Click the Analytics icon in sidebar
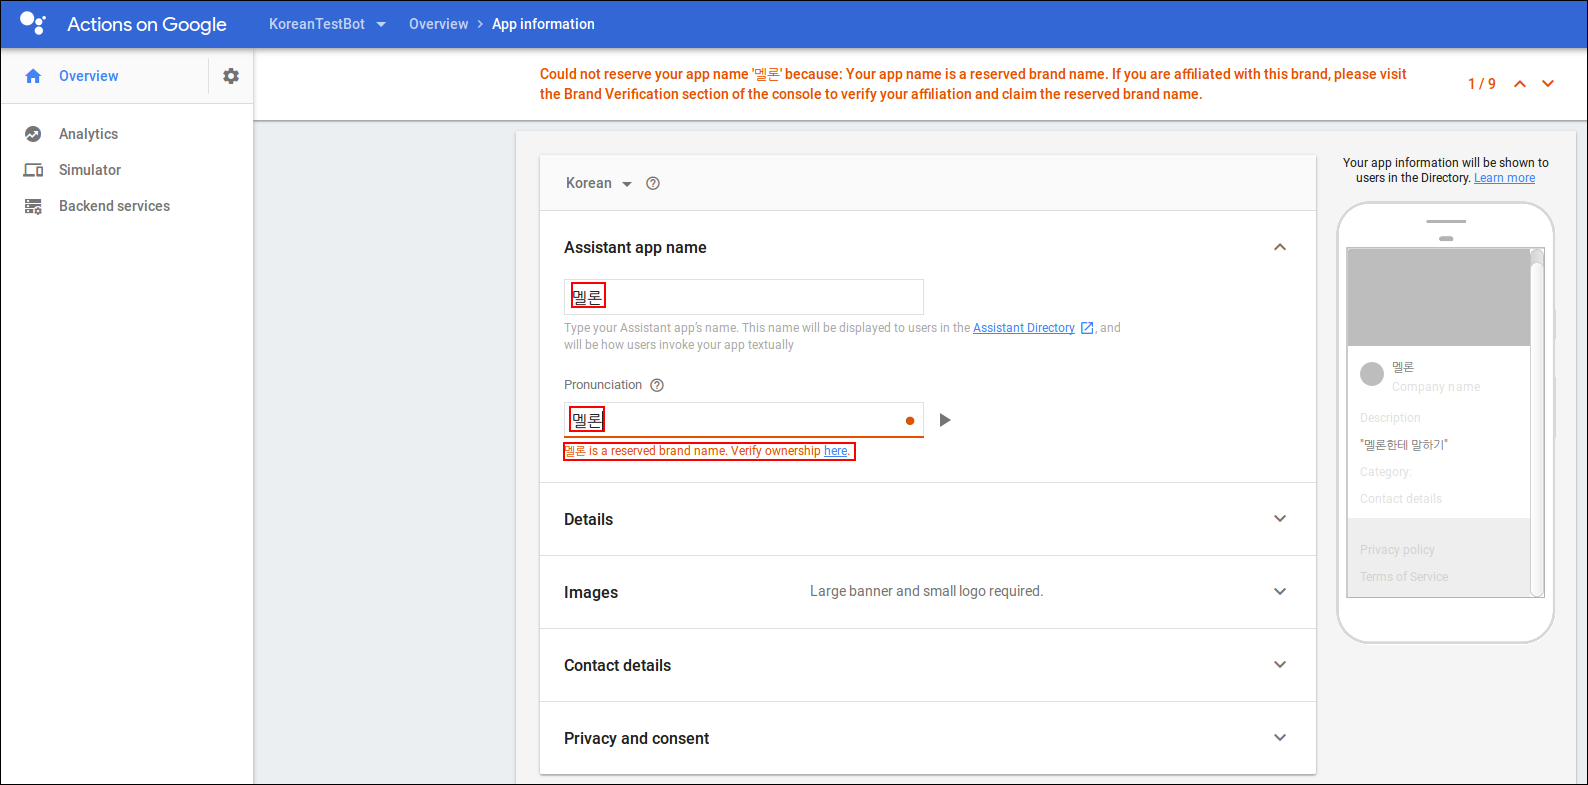The height and width of the screenshot is (785, 1588). (33, 134)
